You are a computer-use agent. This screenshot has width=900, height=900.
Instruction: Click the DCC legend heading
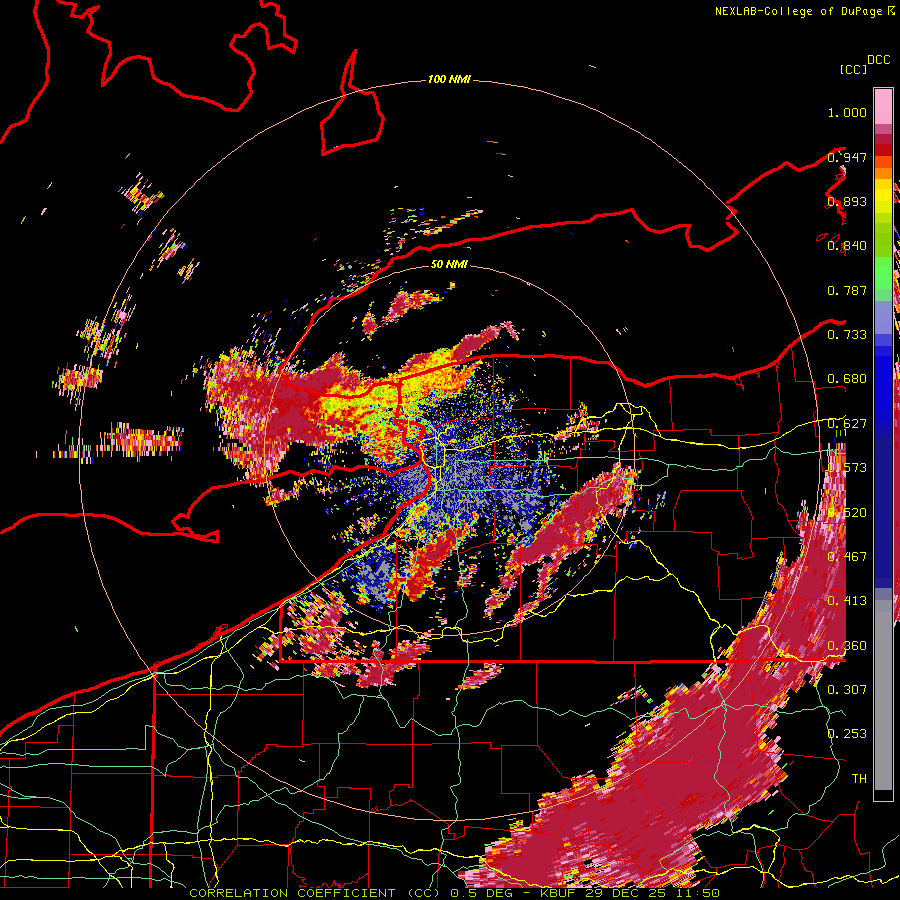coord(878,60)
